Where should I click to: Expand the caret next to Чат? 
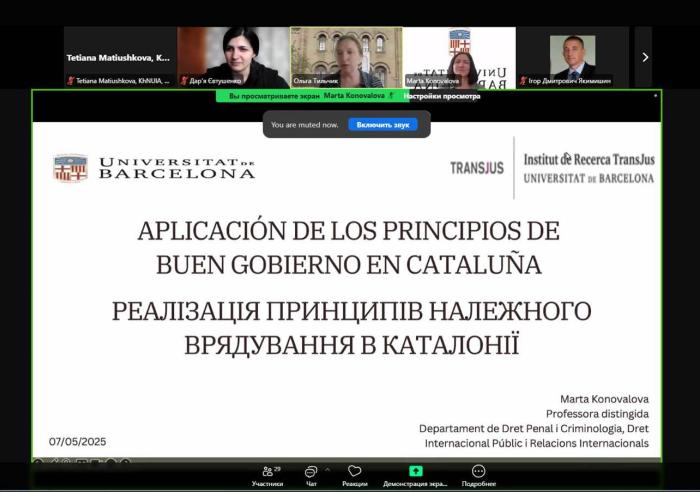327,469
